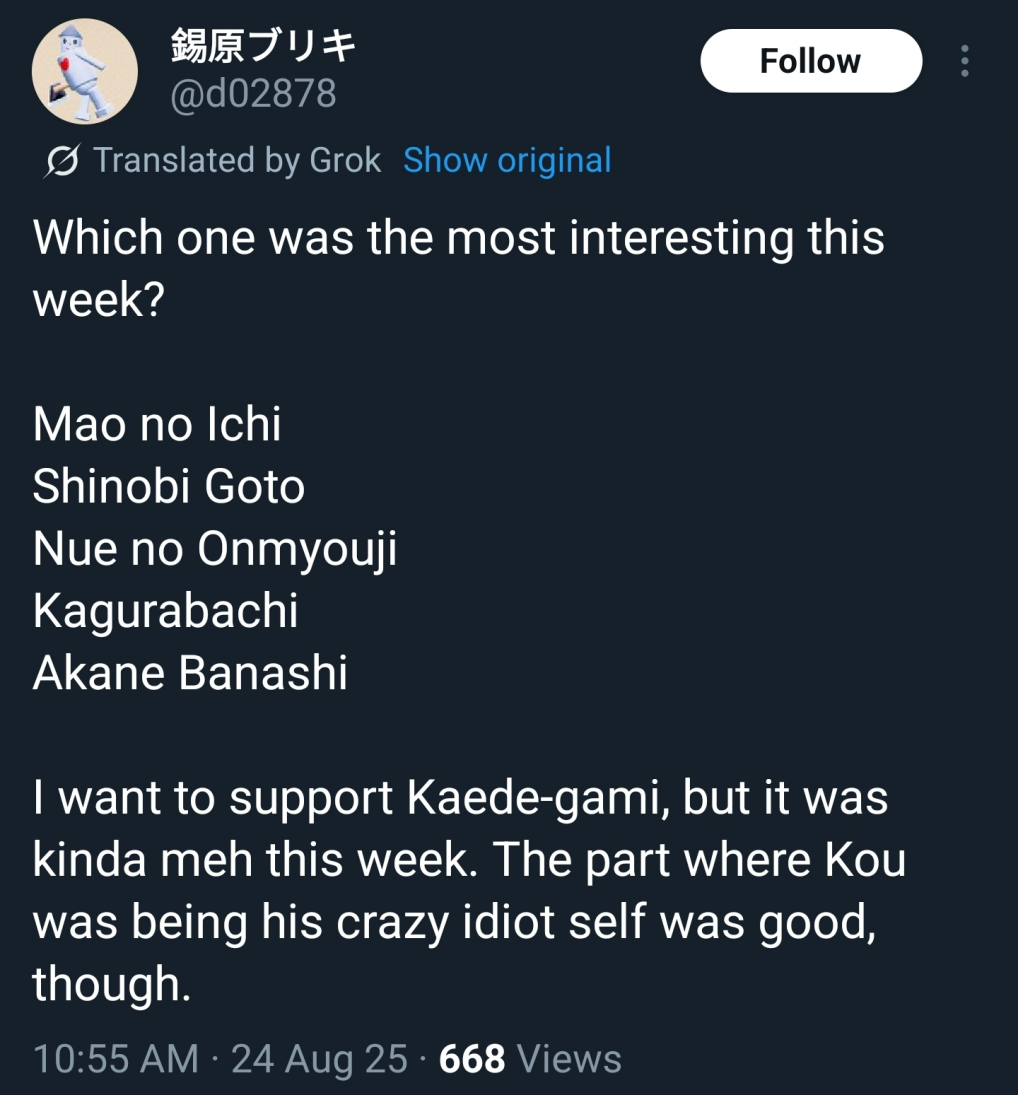This screenshot has width=1018, height=1095.
Task: Click the paragraph about supporting Kaede-gami
Action: (469, 890)
